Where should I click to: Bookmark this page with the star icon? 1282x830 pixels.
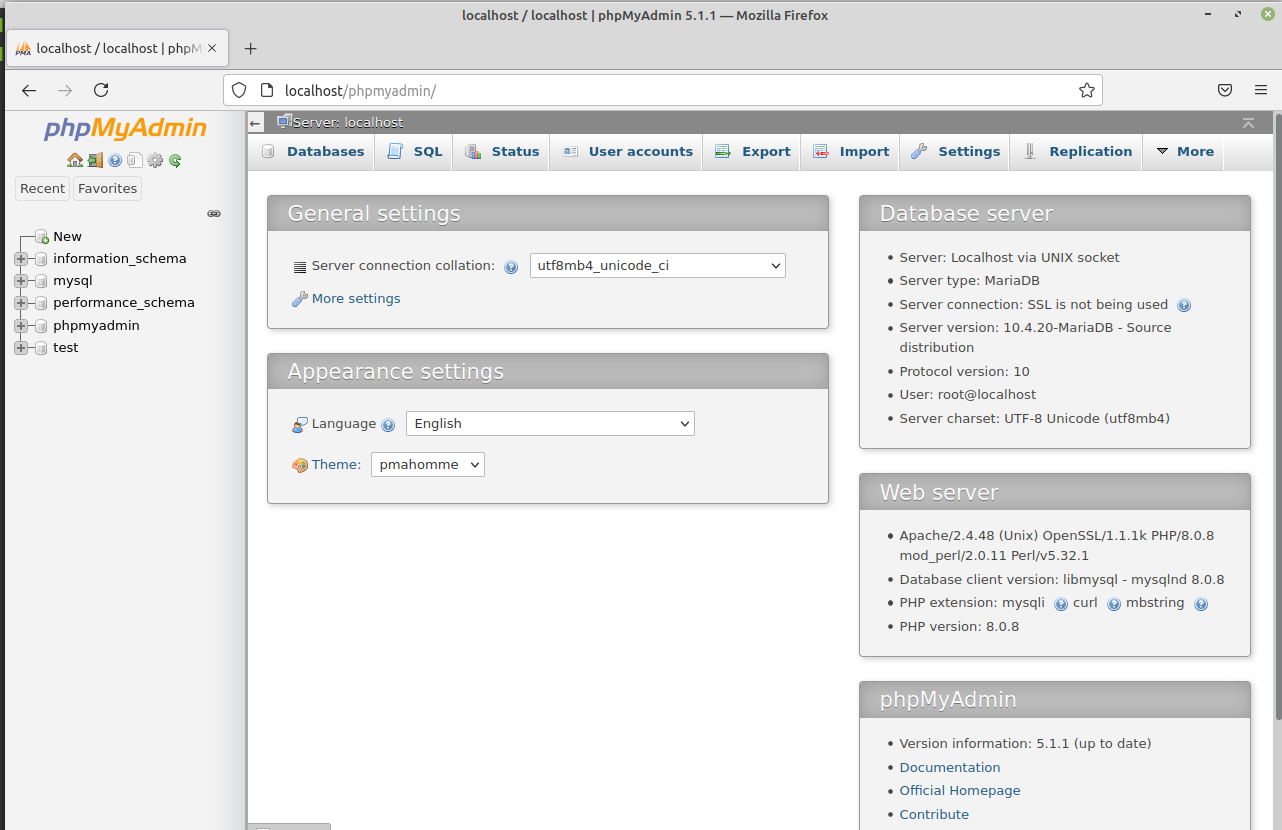pos(1087,90)
